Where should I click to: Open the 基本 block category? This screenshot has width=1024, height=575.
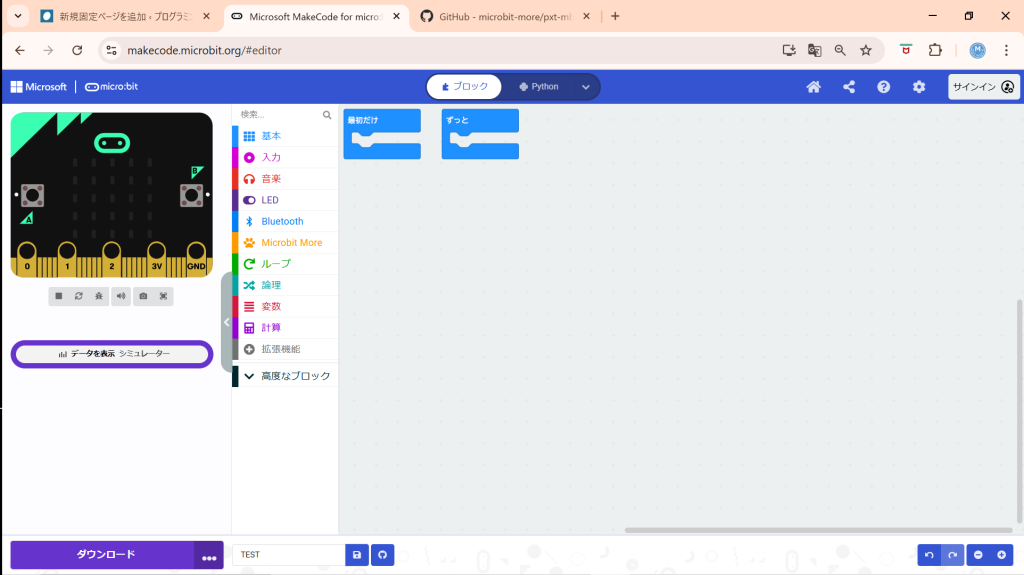(x=271, y=136)
